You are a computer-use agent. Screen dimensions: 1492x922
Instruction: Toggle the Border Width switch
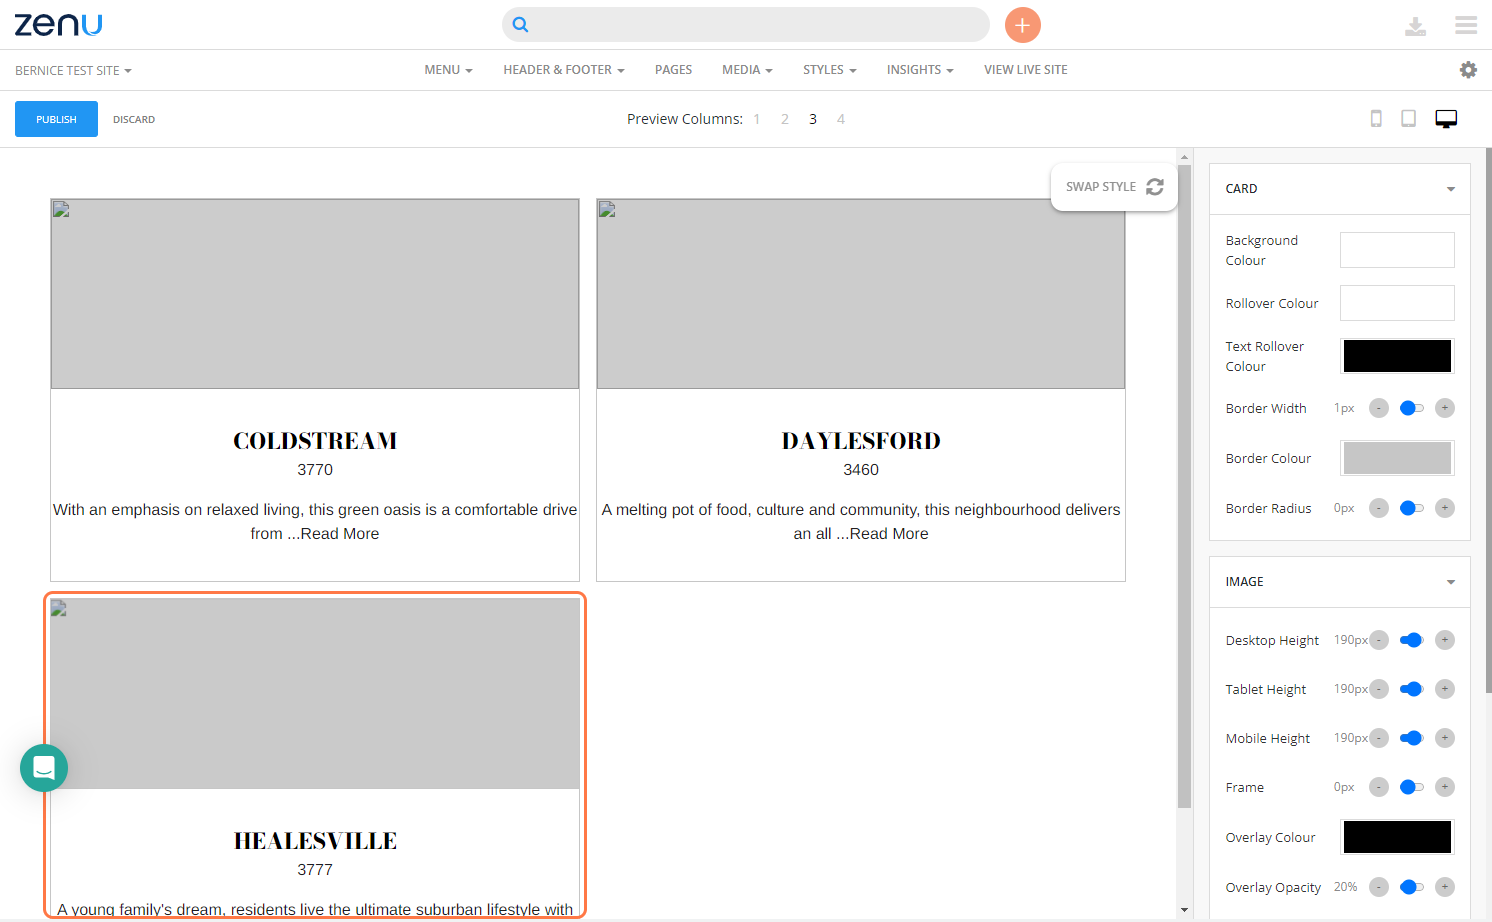click(x=1412, y=408)
